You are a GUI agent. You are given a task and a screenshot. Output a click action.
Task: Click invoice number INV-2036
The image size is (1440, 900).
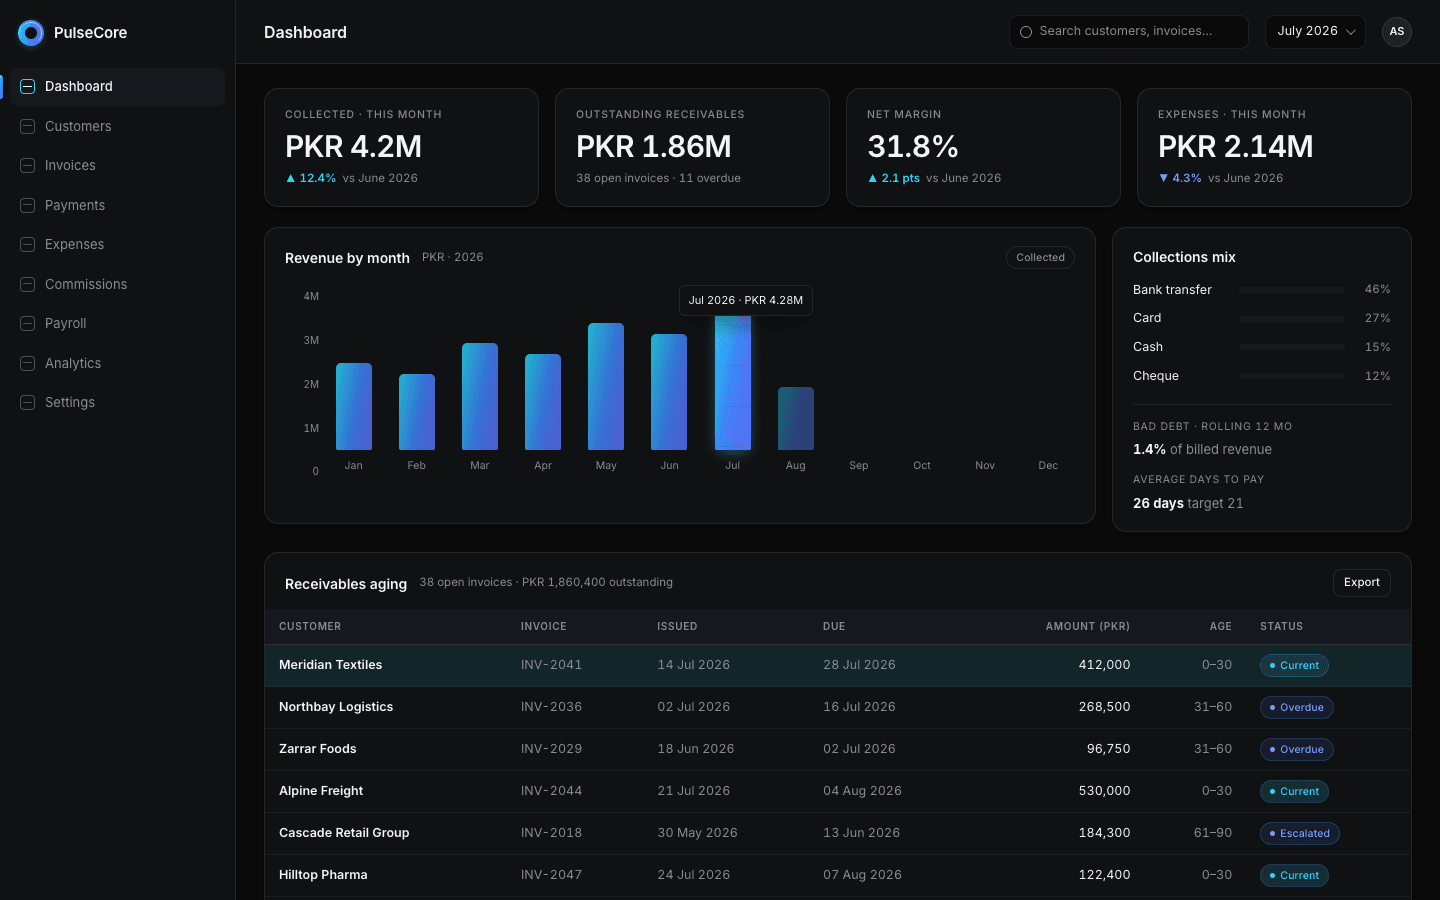(551, 707)
